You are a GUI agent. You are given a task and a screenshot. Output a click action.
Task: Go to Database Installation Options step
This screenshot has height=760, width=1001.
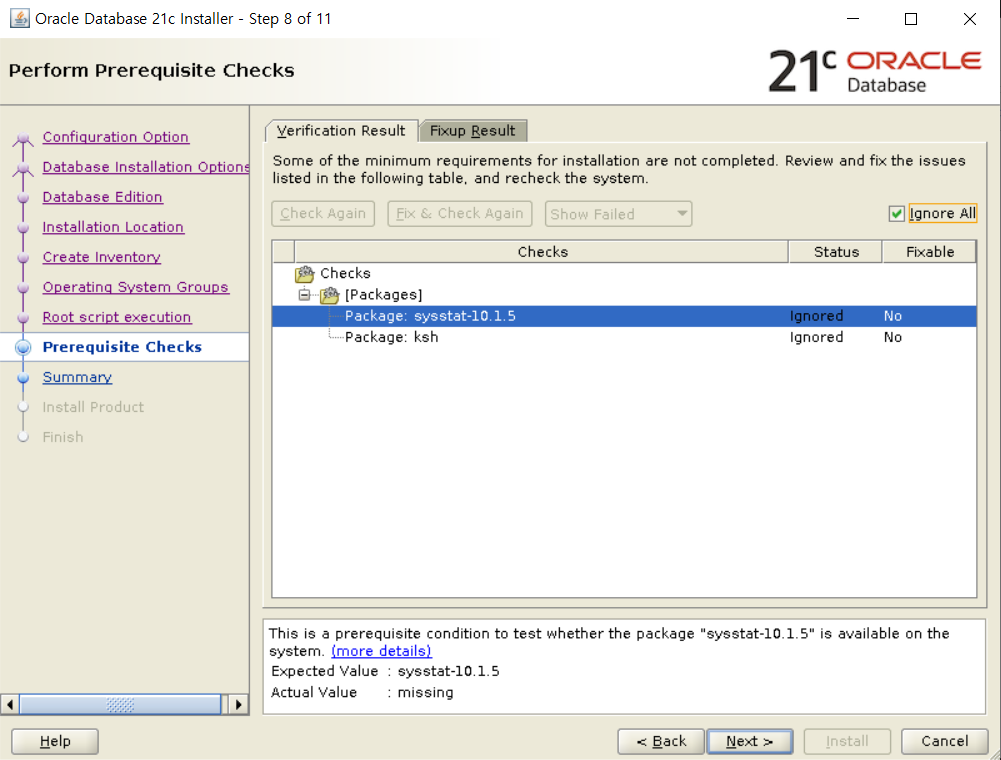pyautogui.click(x=146, y=167)
